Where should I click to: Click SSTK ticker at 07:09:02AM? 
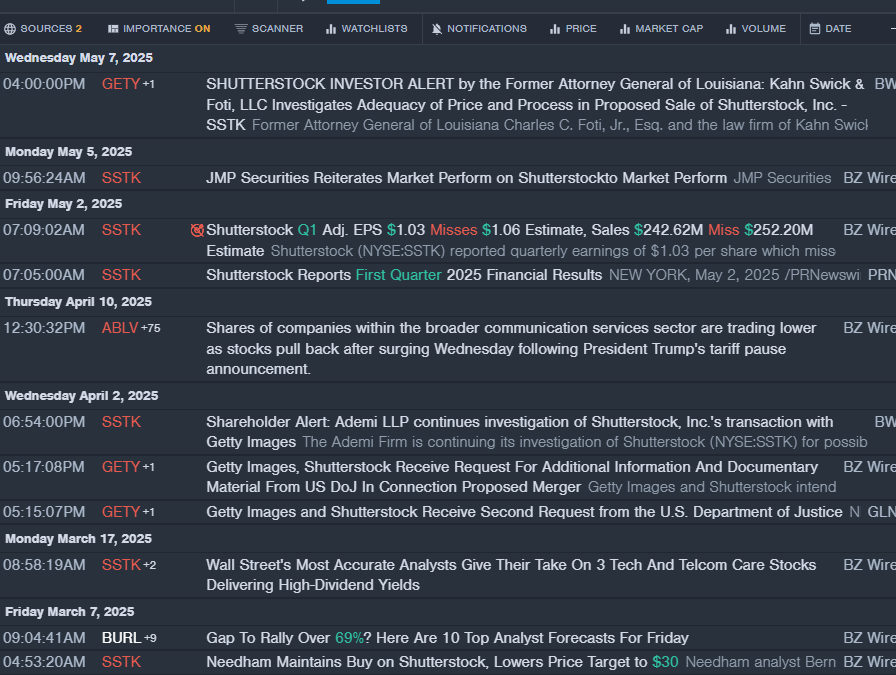[121, 230]
